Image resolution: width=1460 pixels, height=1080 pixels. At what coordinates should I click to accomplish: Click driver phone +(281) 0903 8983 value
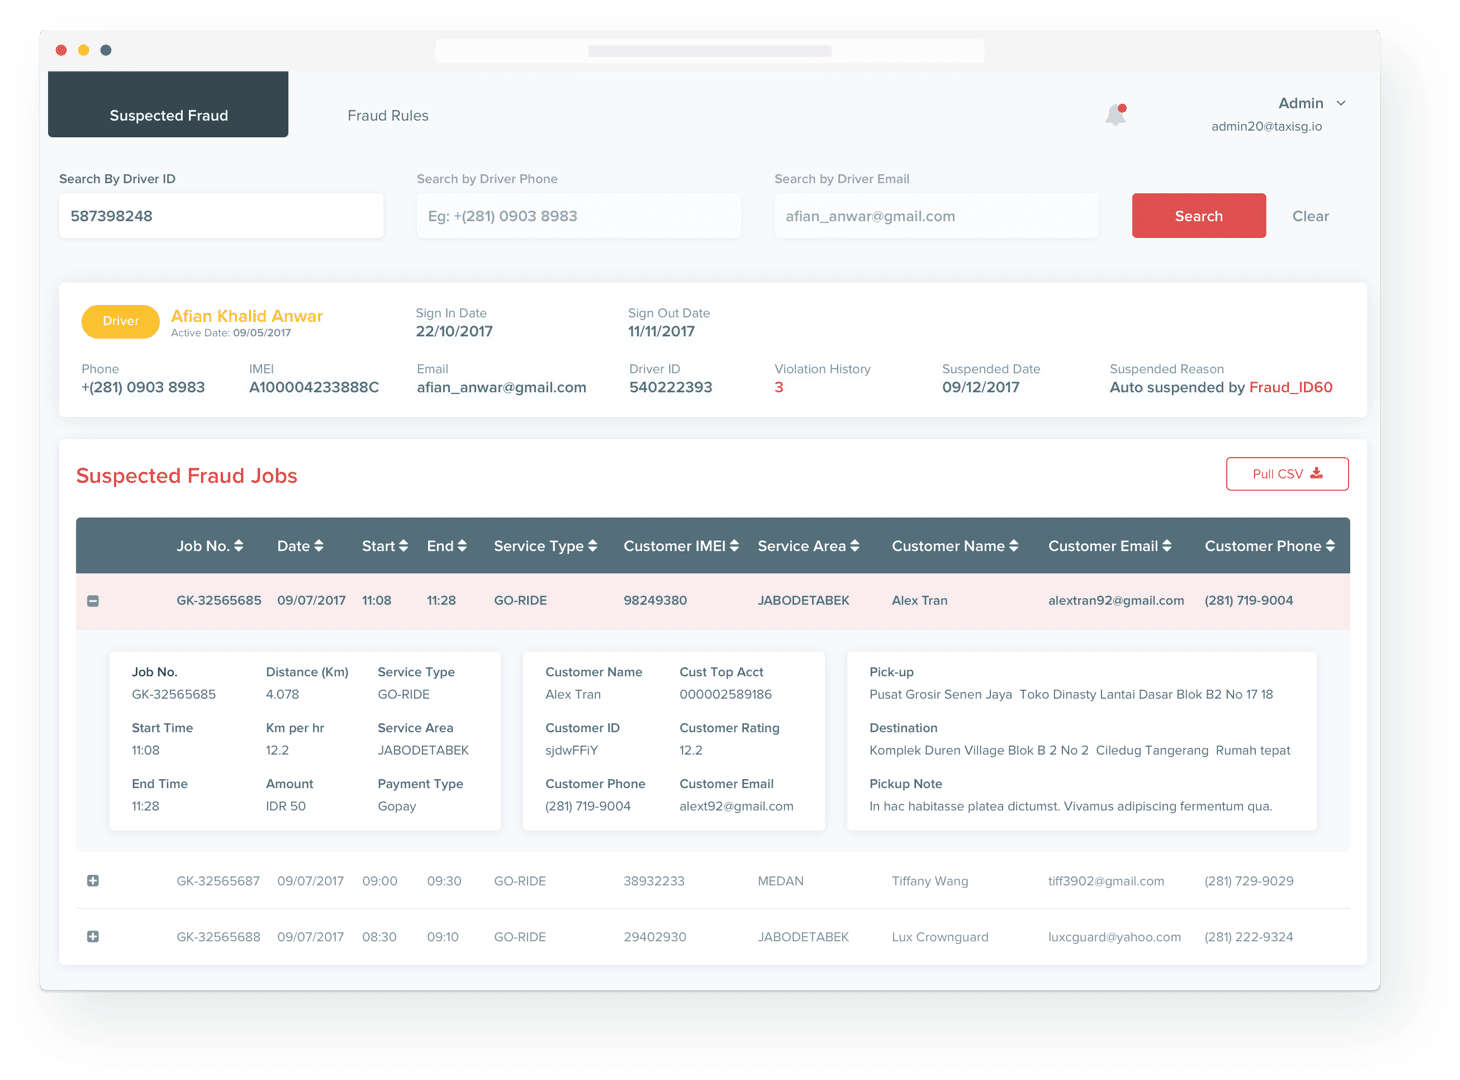click(x=143, y=388)
